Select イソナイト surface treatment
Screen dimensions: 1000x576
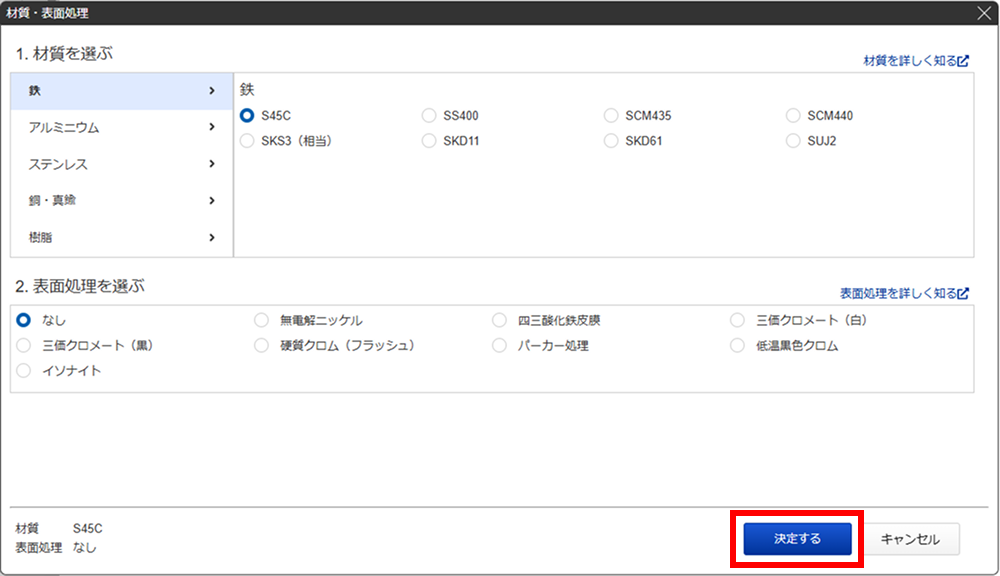pos(24,371)
